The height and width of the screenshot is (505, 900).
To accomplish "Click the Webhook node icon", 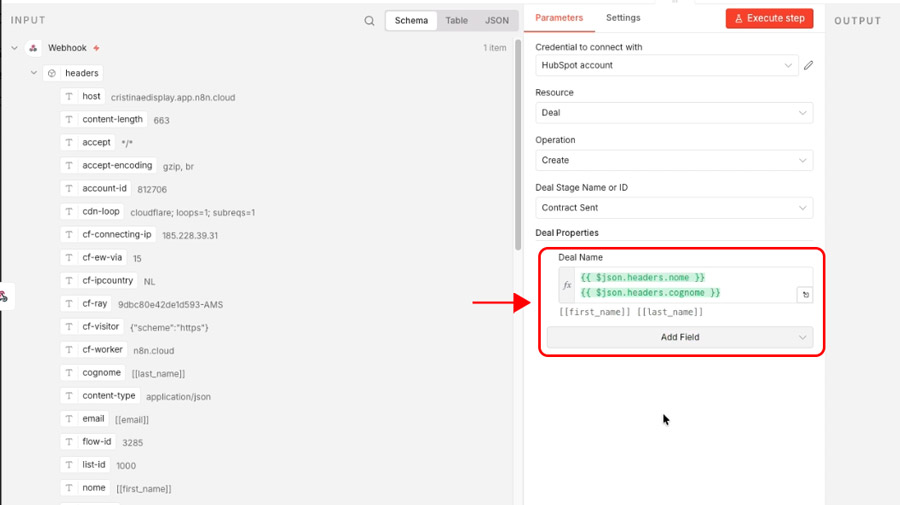I will (x=33, y=48).
